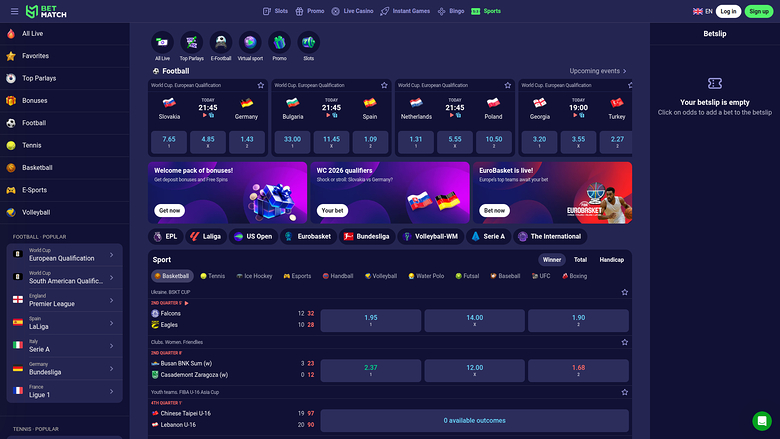
Task: Open the EPL quick league chip
Action: 166,237
